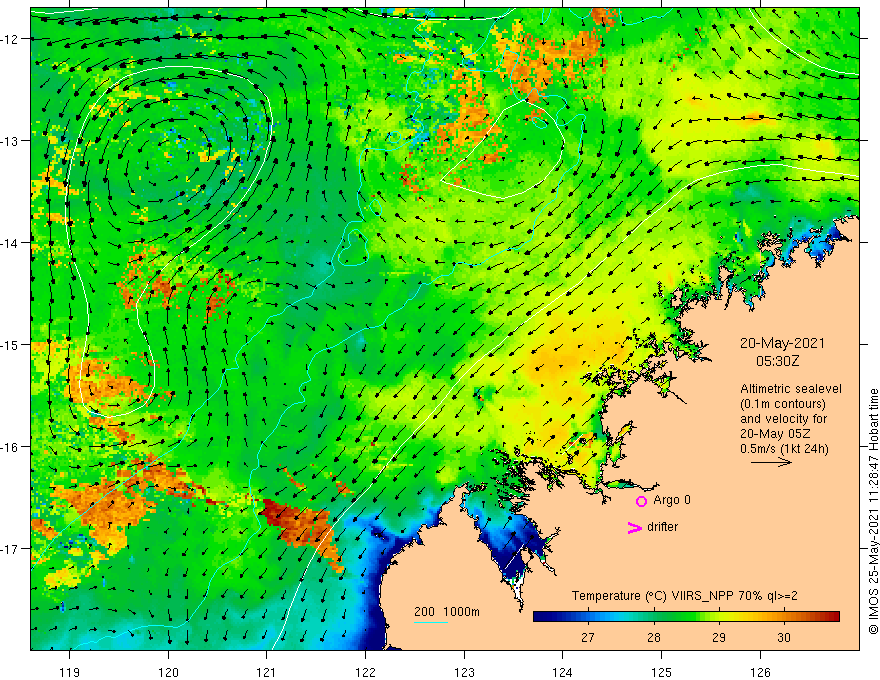This screenshot has height=680, width=880.
Task: Click the '(0.1m contours)' text
Action: 783,404
